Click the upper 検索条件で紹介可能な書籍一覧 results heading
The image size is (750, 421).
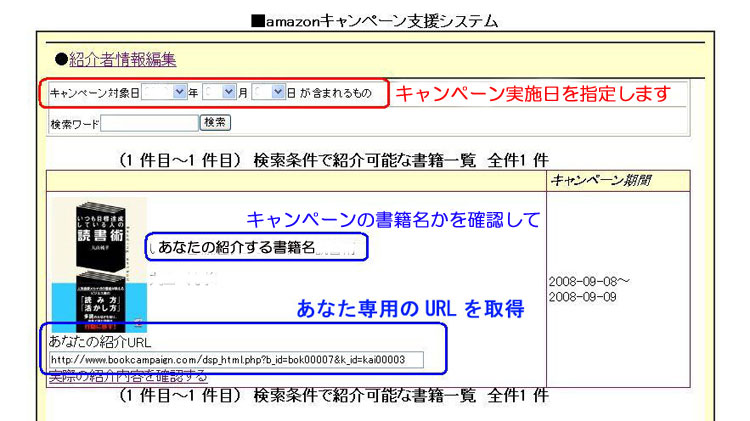coord(332,160)
